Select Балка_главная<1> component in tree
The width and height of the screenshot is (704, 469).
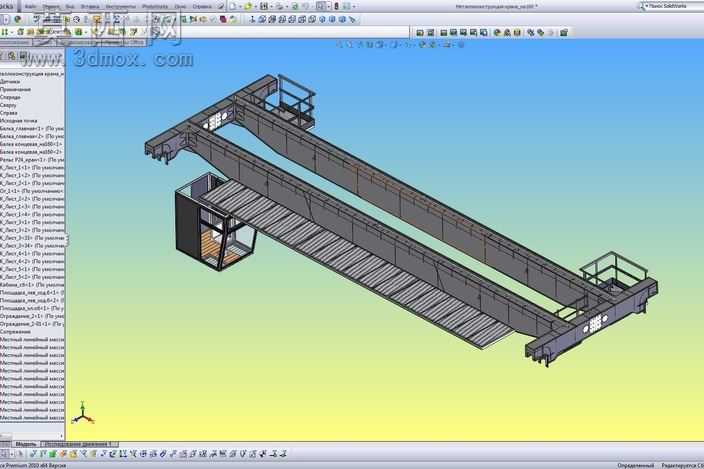coord(32,128)
